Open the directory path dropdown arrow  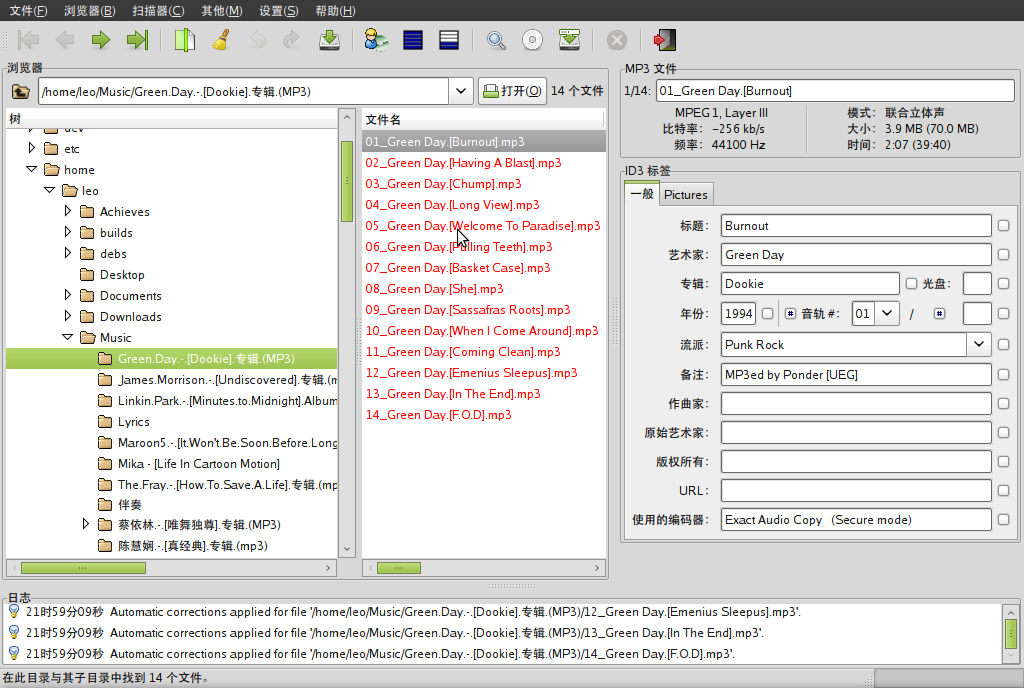pyautogui.click(x=460, y=91)
